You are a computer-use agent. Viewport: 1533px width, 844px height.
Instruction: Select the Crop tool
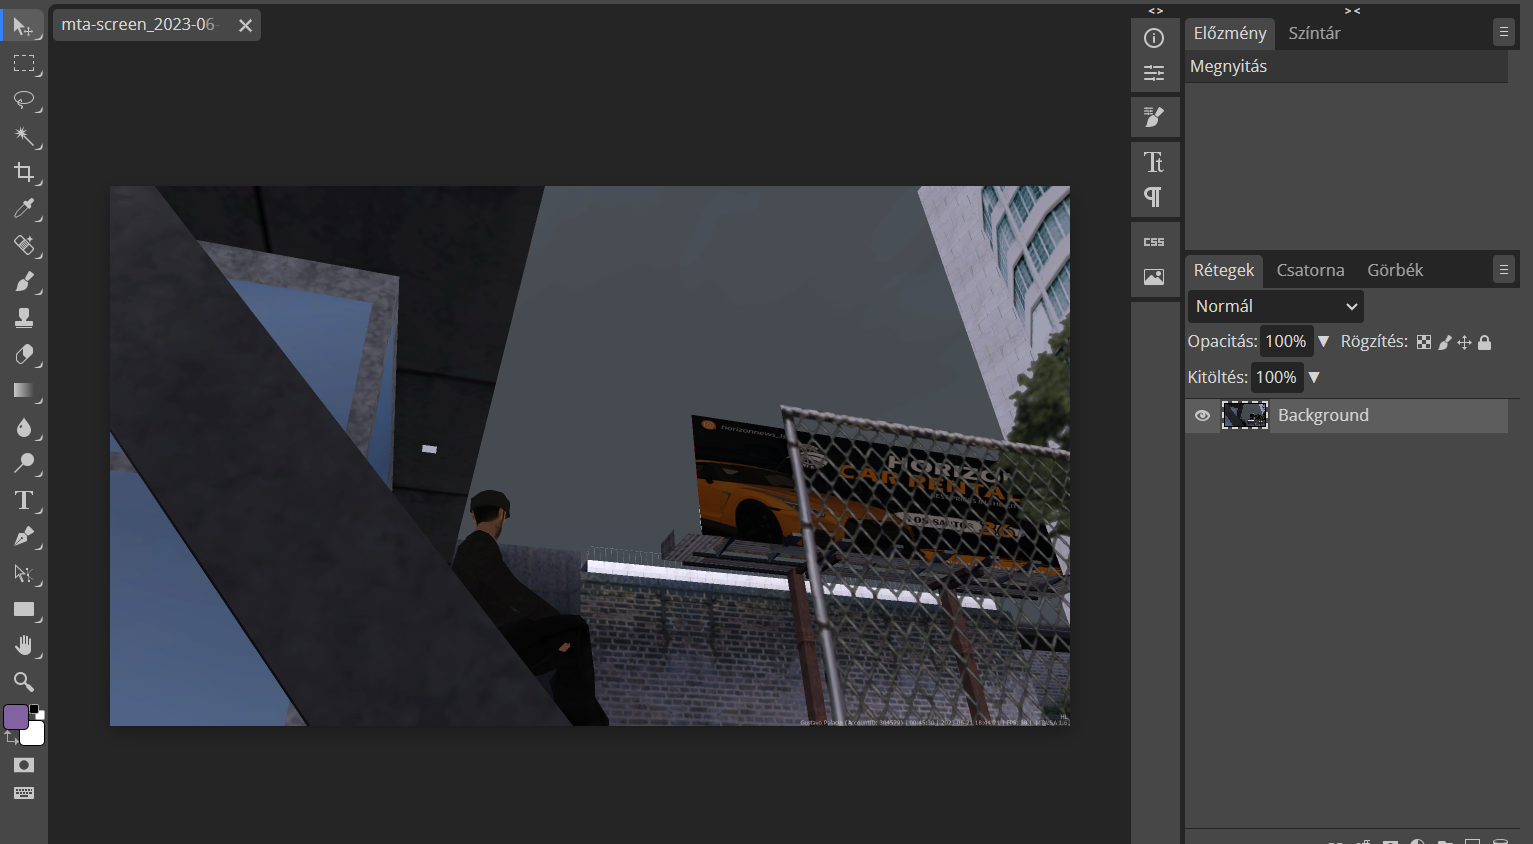click(x=24, y=173)
